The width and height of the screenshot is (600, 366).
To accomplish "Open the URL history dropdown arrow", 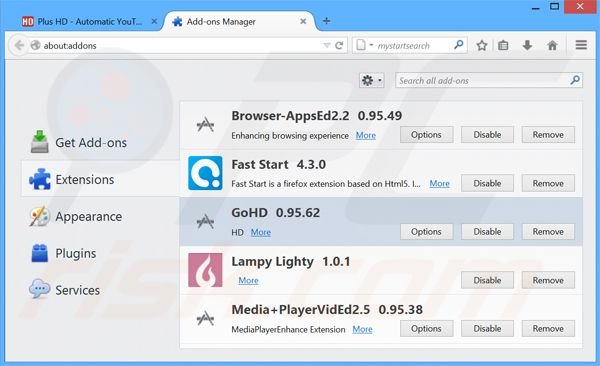I will pos(326,46).
